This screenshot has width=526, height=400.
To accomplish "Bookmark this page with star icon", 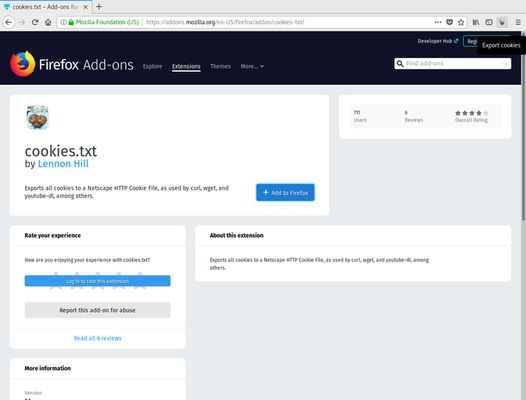I will [461, 22].
